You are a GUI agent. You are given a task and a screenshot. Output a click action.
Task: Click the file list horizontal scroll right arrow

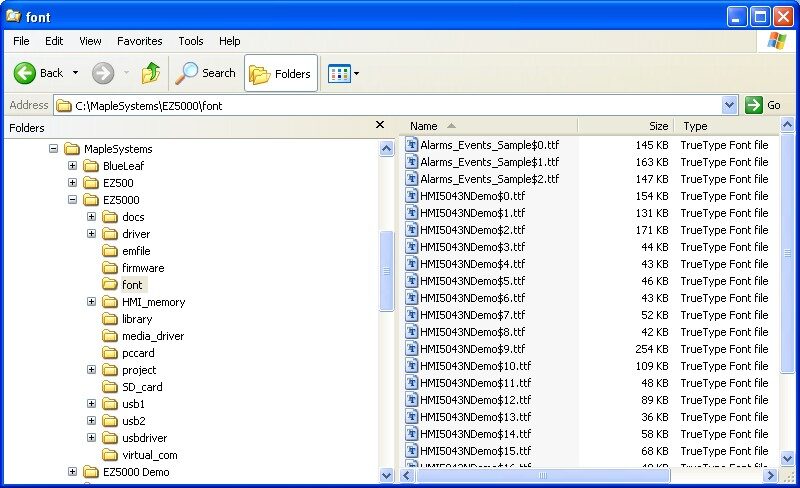[770, 475]
